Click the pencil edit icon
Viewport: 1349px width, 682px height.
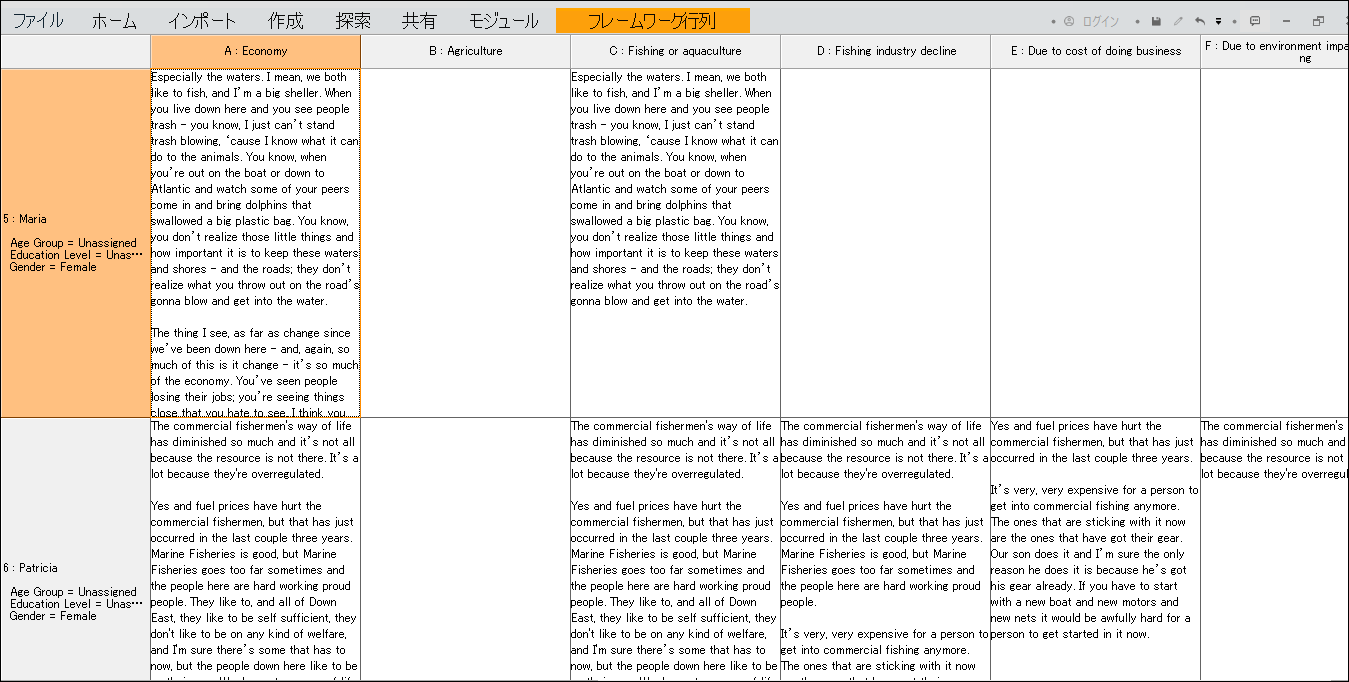(1178, 21)
